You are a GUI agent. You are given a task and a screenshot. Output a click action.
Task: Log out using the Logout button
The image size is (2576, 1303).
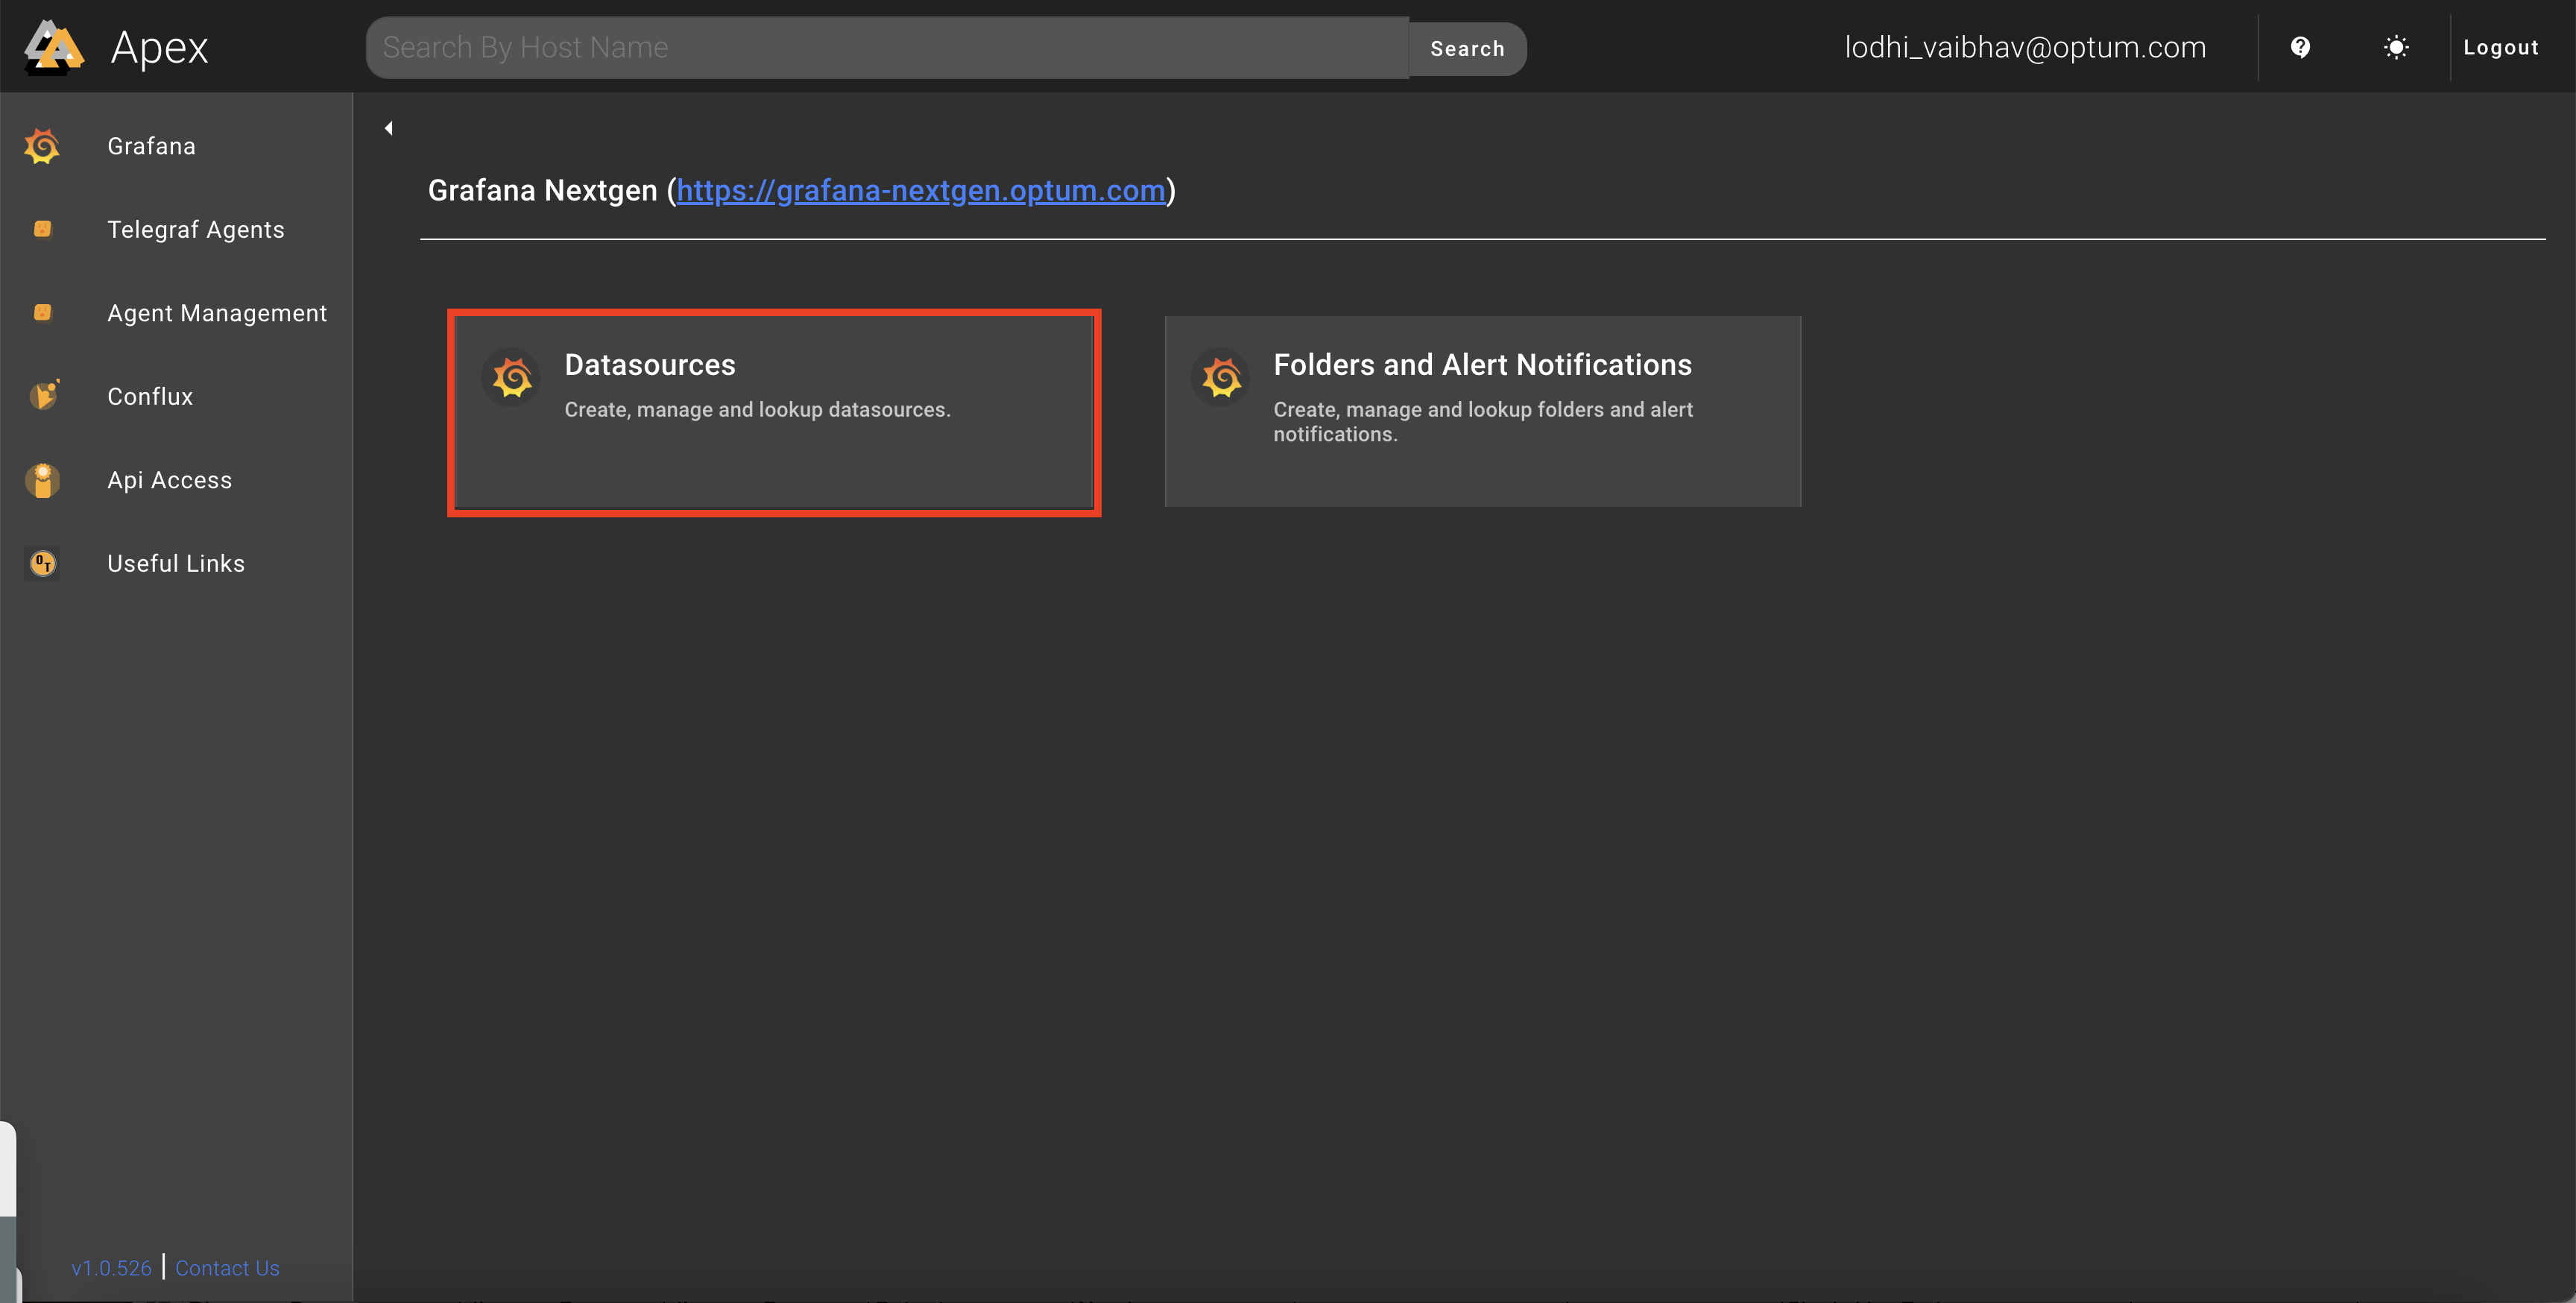2501,47
